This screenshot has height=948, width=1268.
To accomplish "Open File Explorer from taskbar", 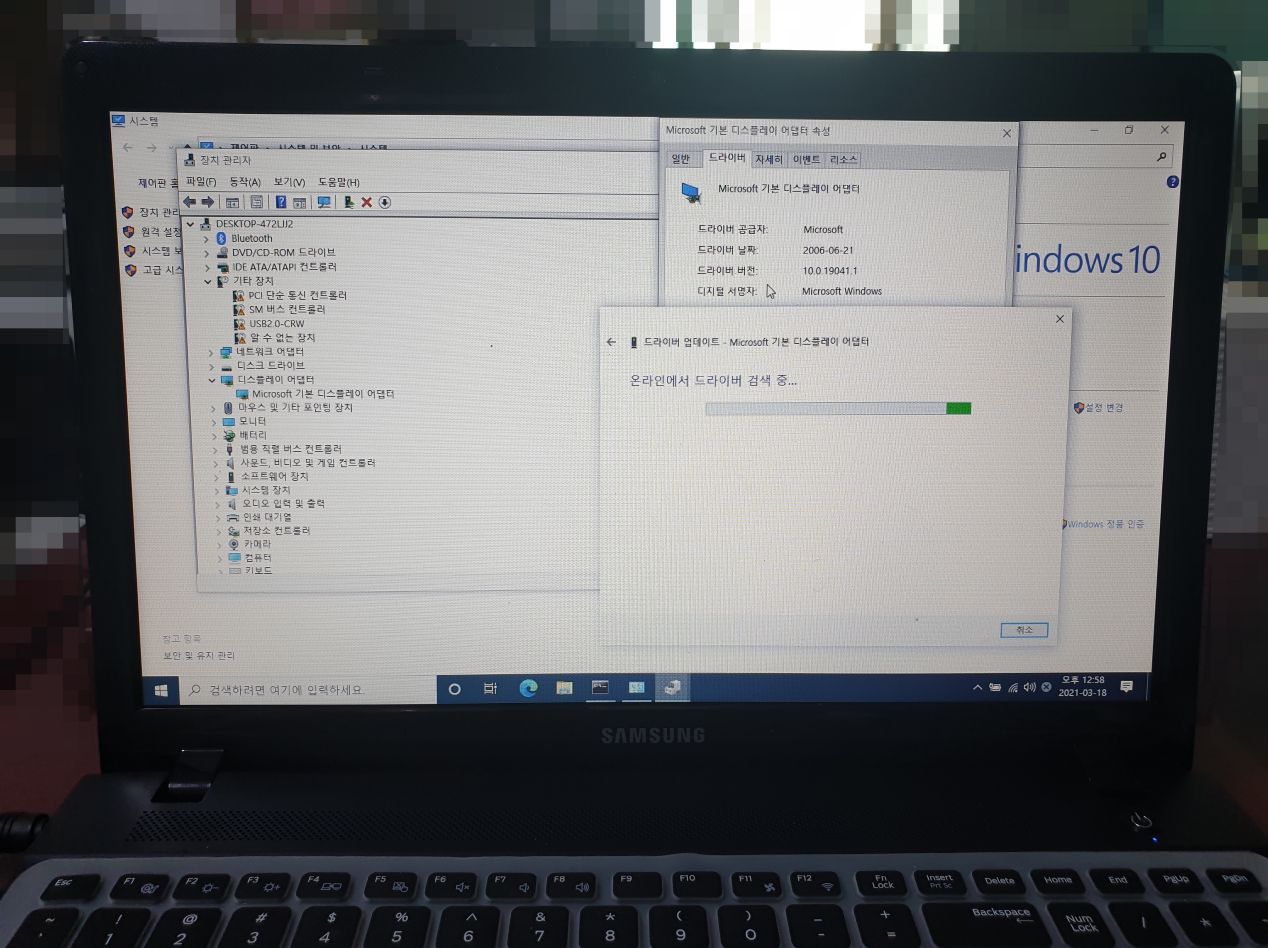I will 564,688.
